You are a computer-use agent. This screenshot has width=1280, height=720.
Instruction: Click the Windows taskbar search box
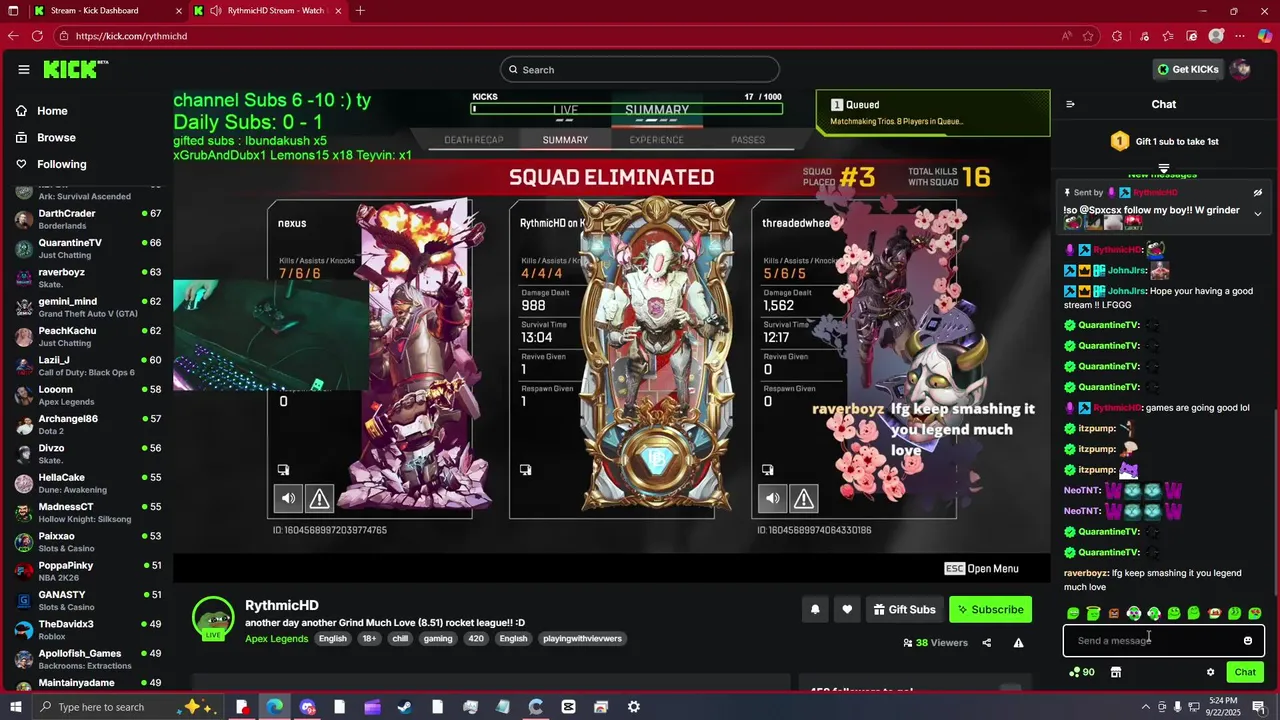point(130,707)
